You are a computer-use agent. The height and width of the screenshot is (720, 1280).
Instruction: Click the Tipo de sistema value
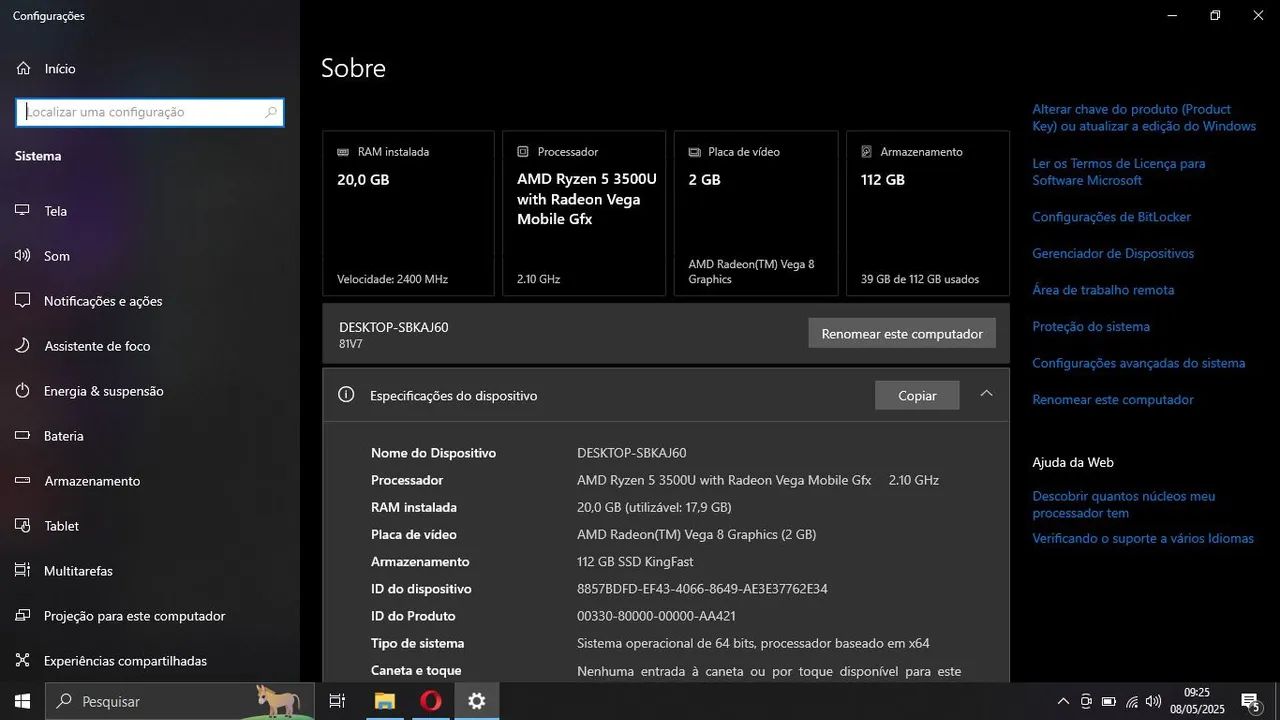pos(753,643)
